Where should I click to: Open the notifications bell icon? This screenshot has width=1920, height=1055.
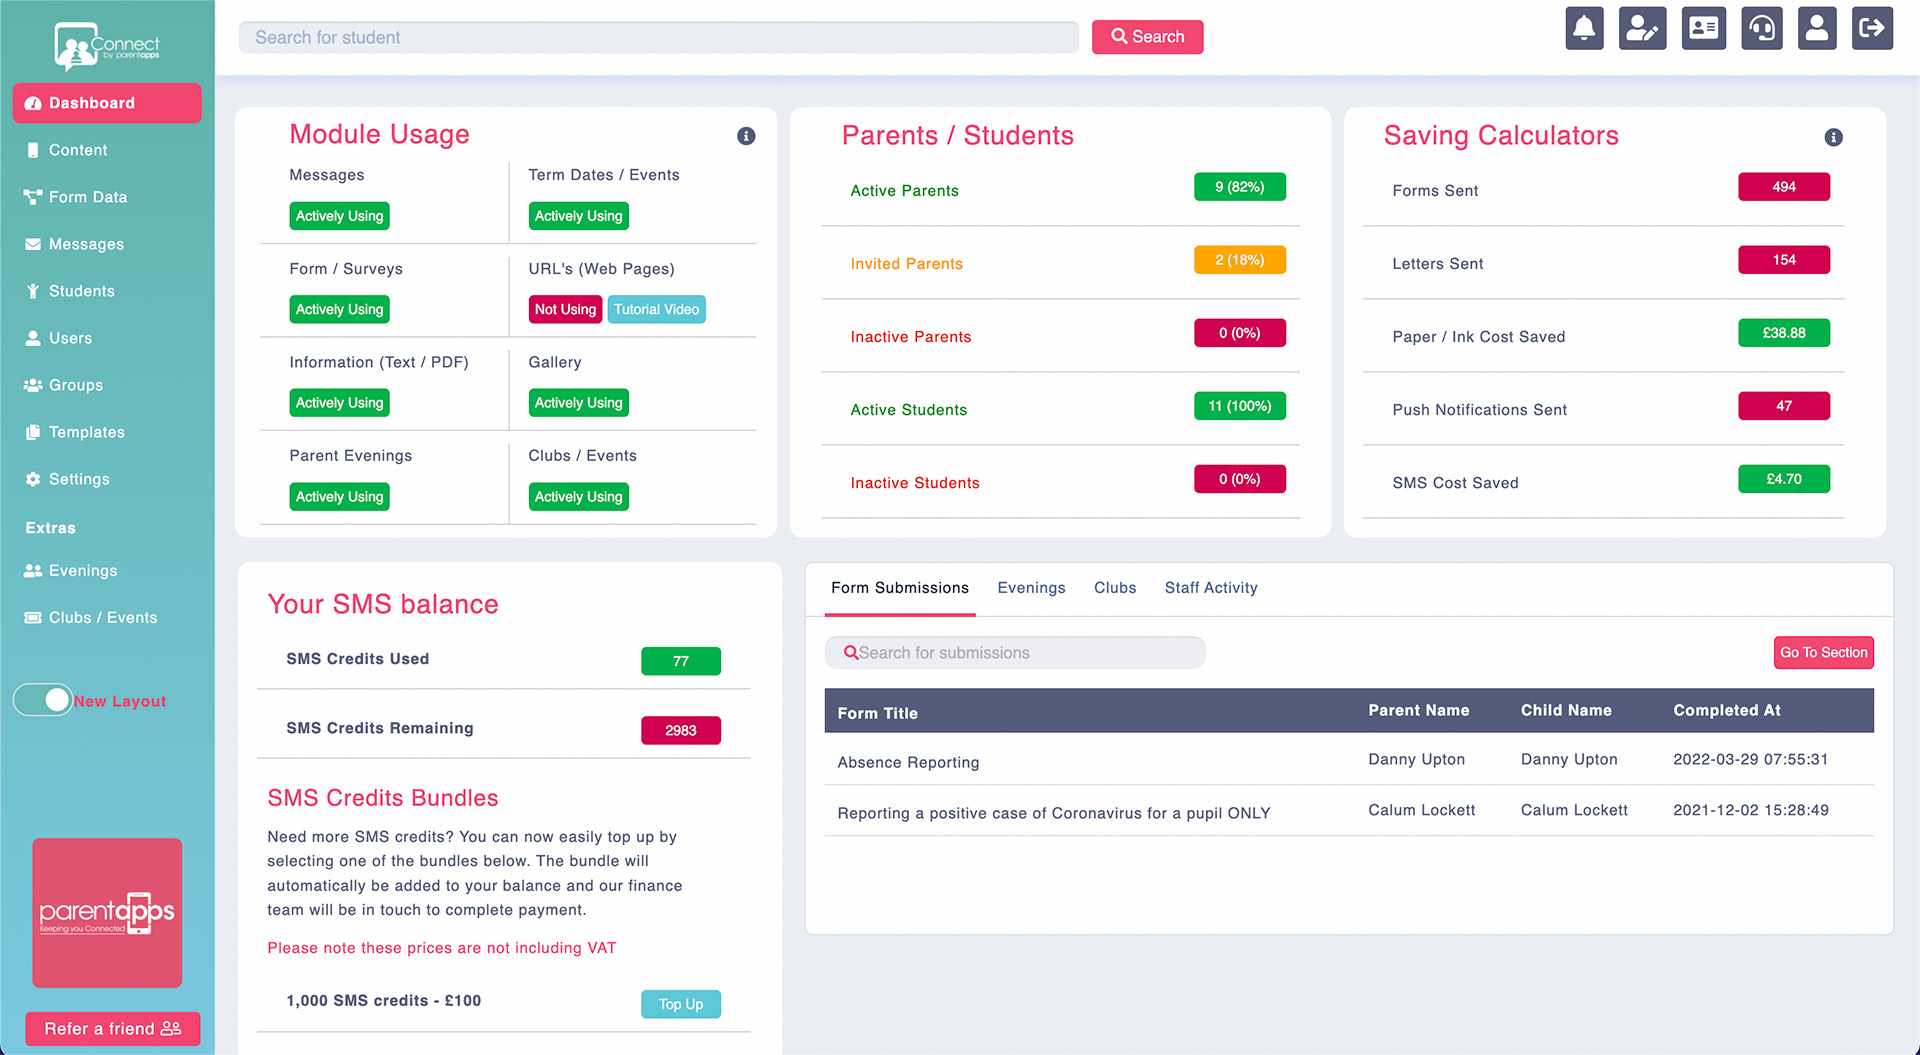point(1584,28)
